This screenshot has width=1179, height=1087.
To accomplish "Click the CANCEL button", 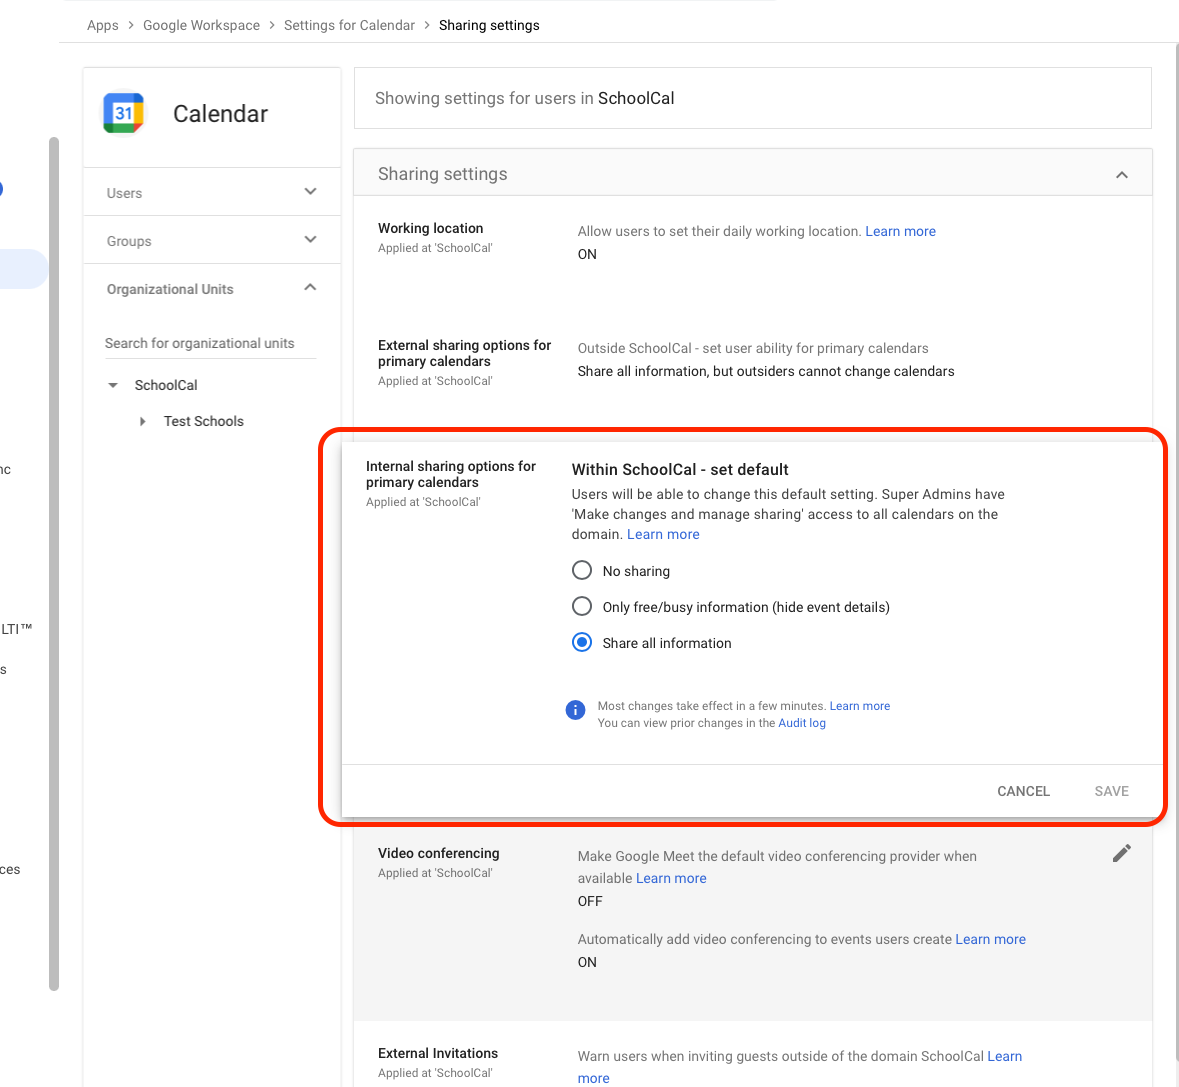I will [x=1023, y=791].
